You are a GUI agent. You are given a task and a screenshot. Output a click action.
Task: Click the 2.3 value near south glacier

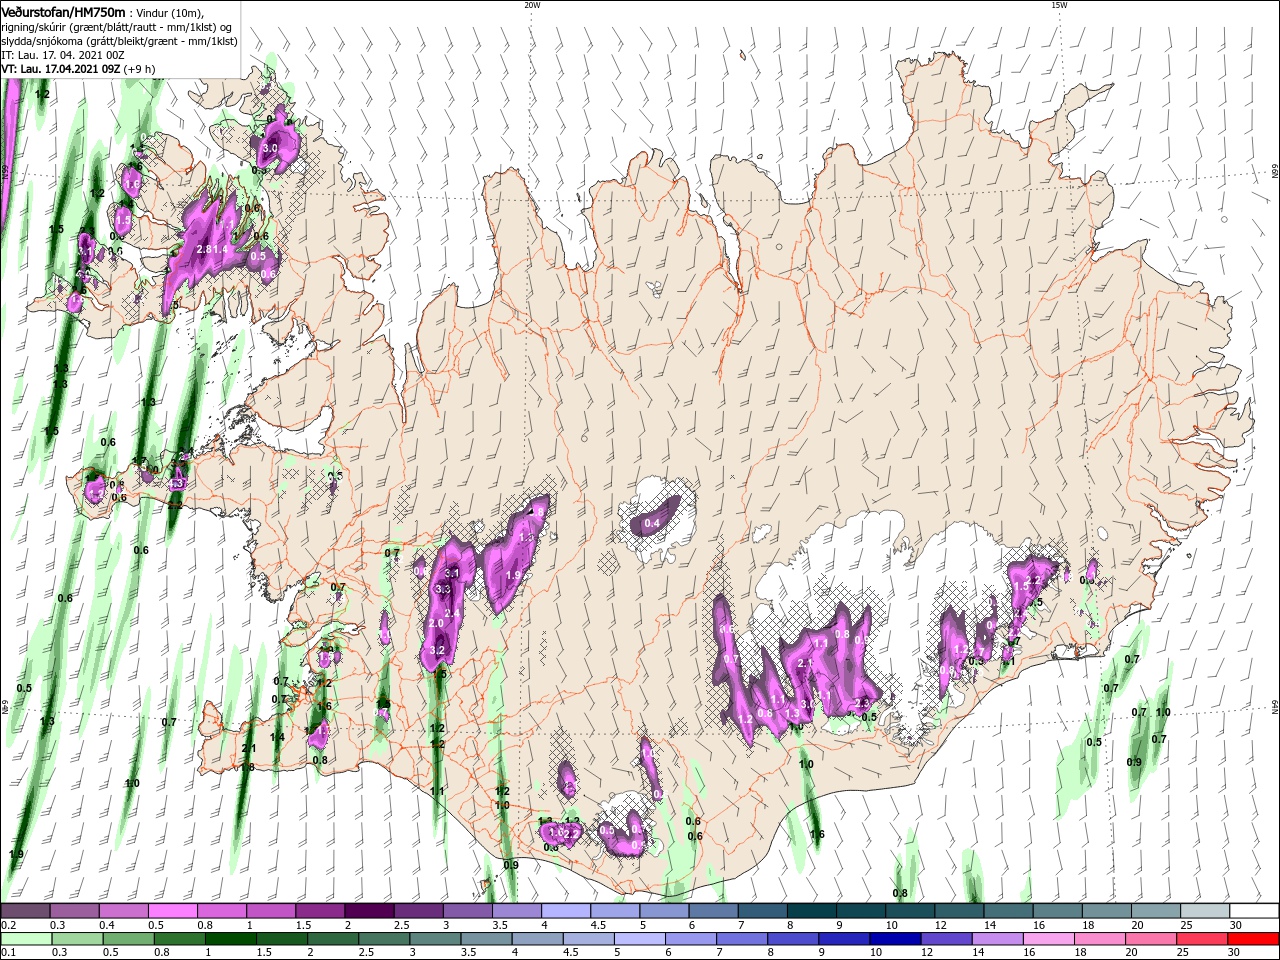tap(862, 704)
